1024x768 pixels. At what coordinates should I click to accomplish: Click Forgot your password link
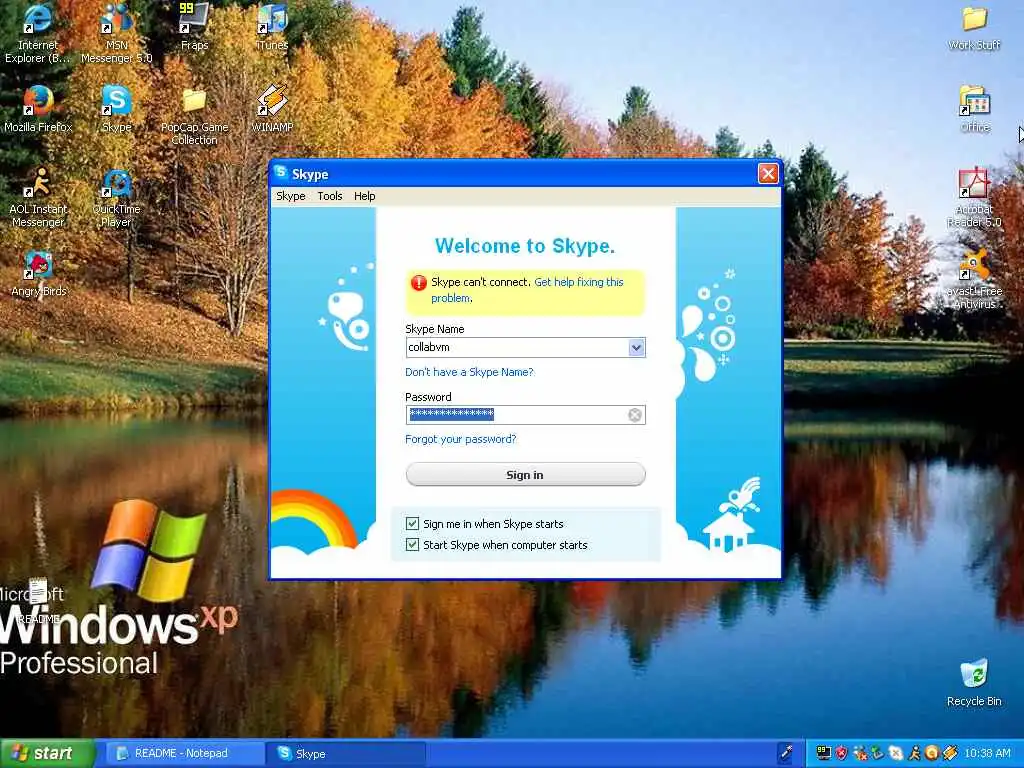click(x=460, y=440)
